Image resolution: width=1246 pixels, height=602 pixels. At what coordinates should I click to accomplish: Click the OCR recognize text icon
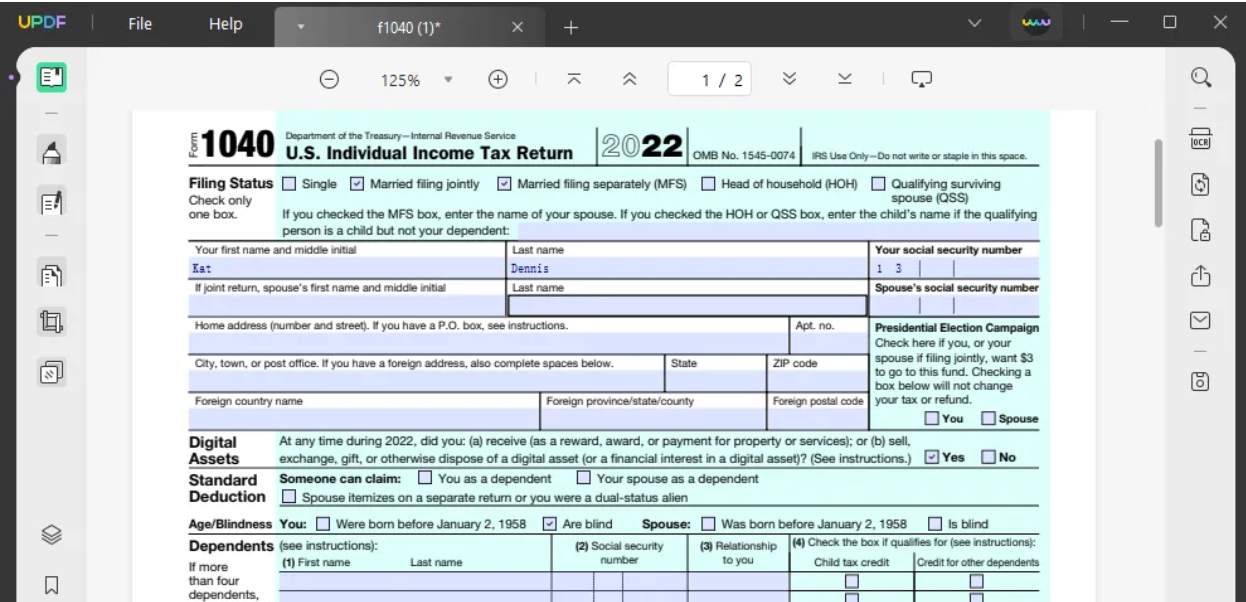pos(1202,139)
